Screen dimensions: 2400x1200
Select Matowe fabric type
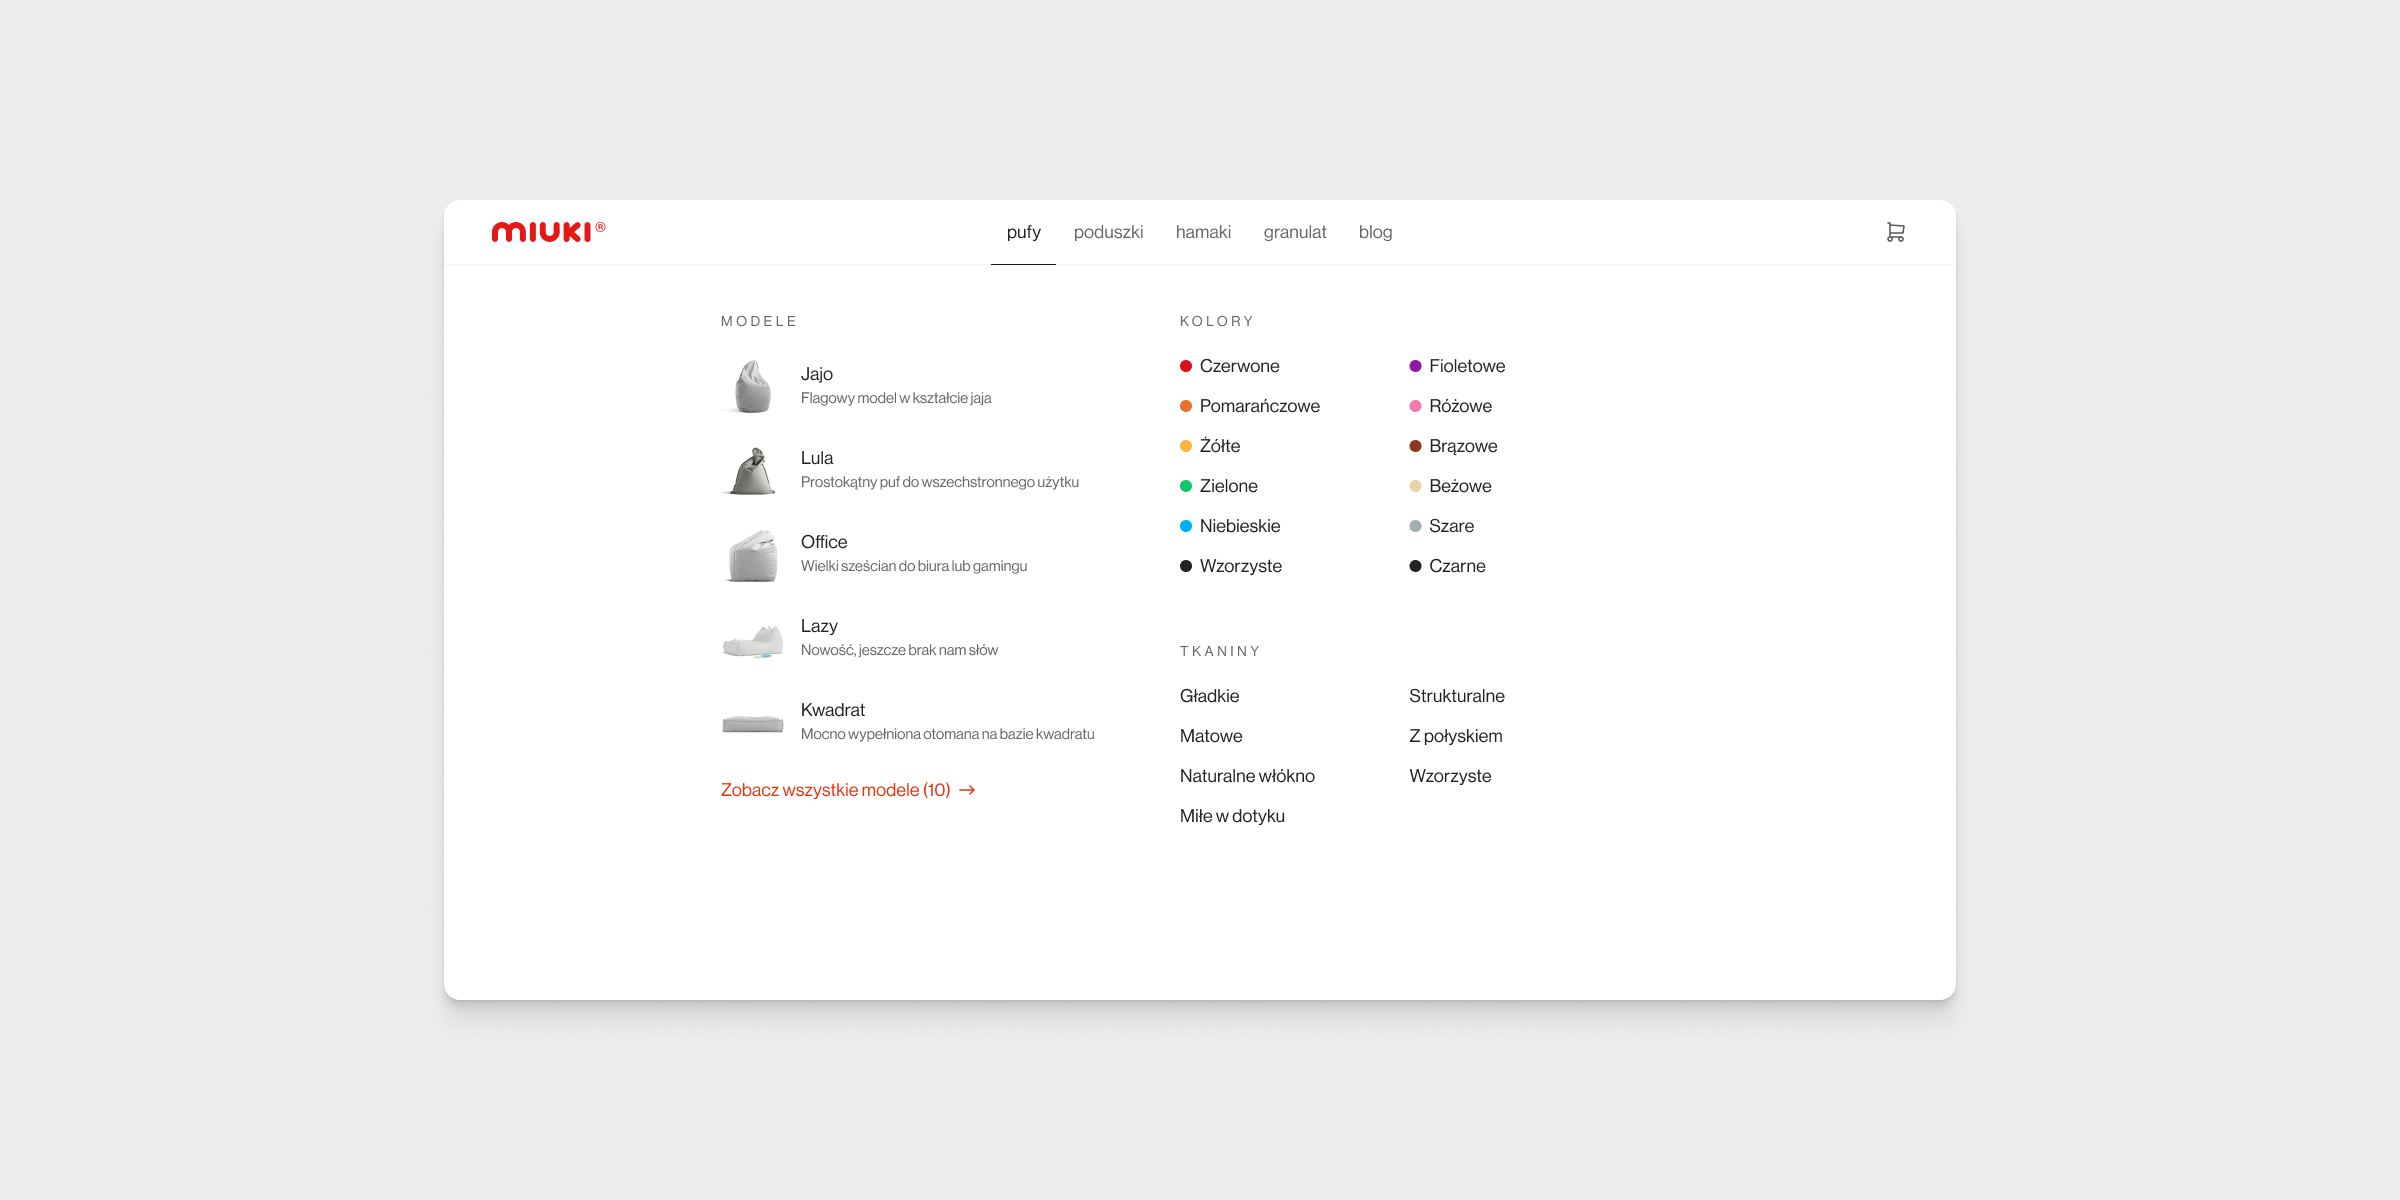tap(1211, 736)
